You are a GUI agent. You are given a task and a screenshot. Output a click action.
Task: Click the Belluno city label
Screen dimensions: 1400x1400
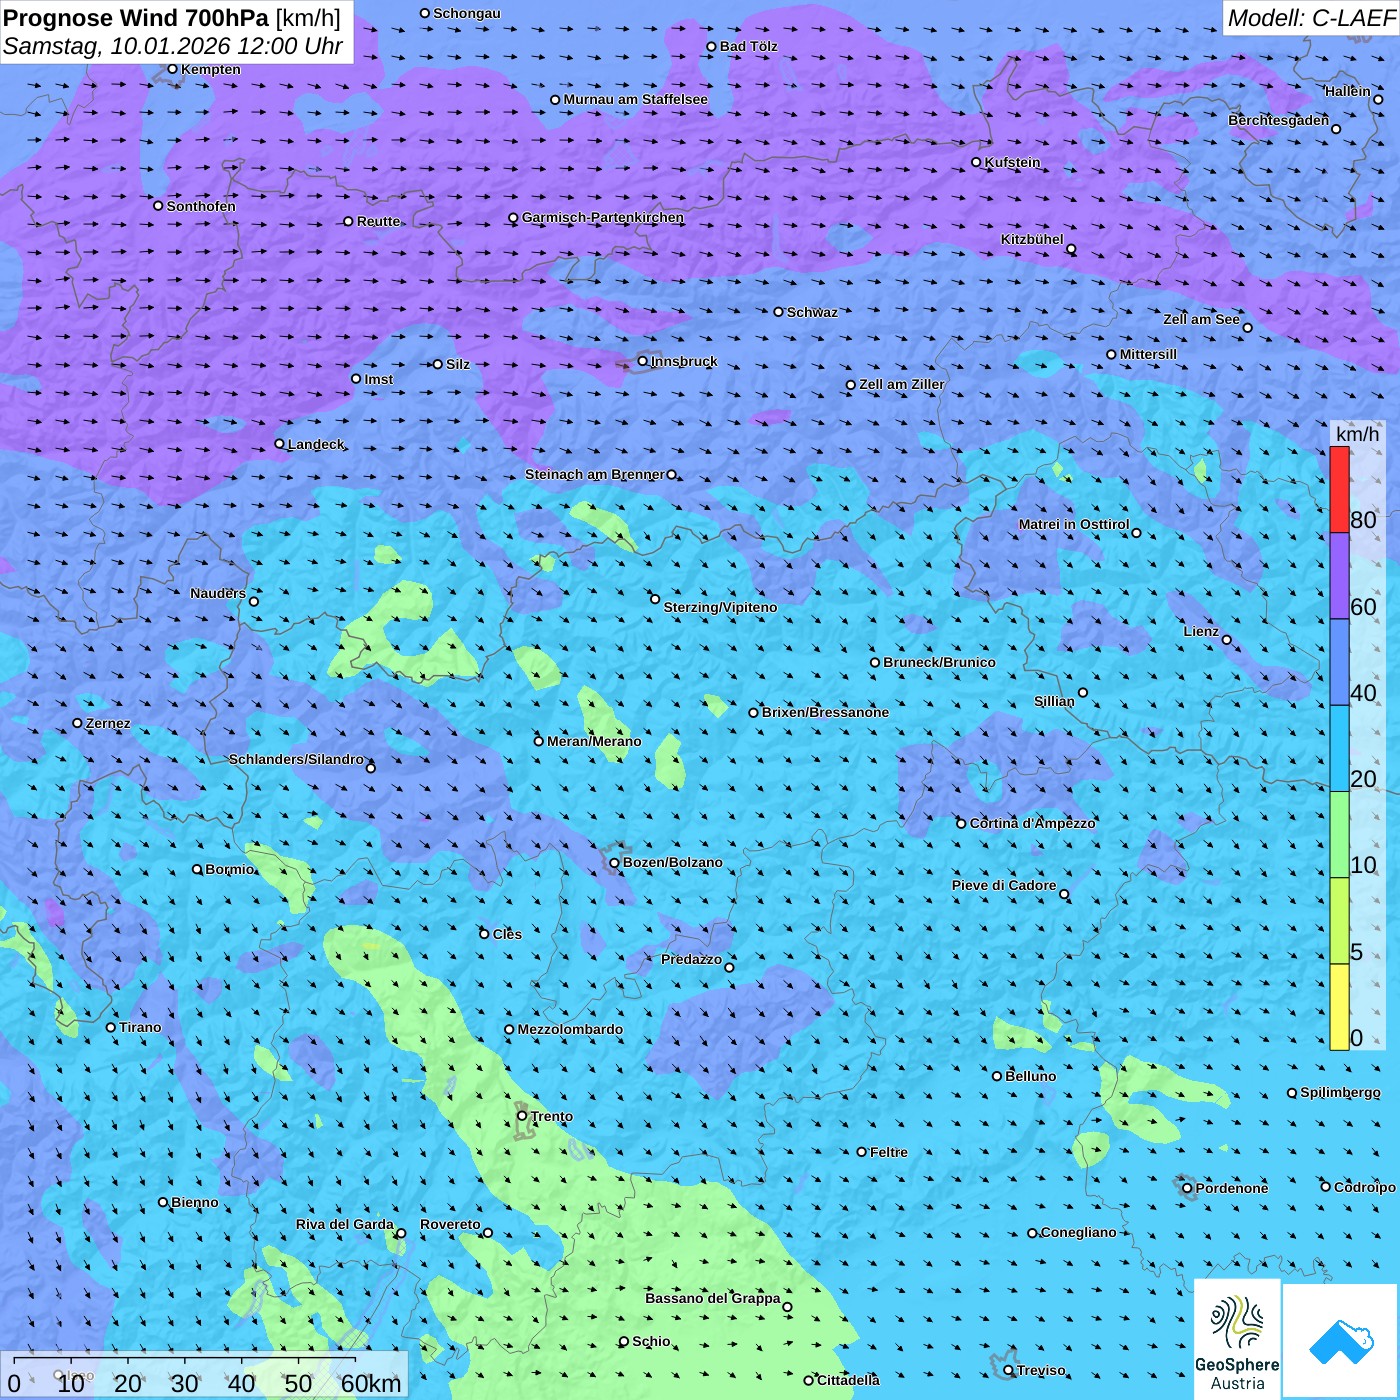pos(1030,1076)
